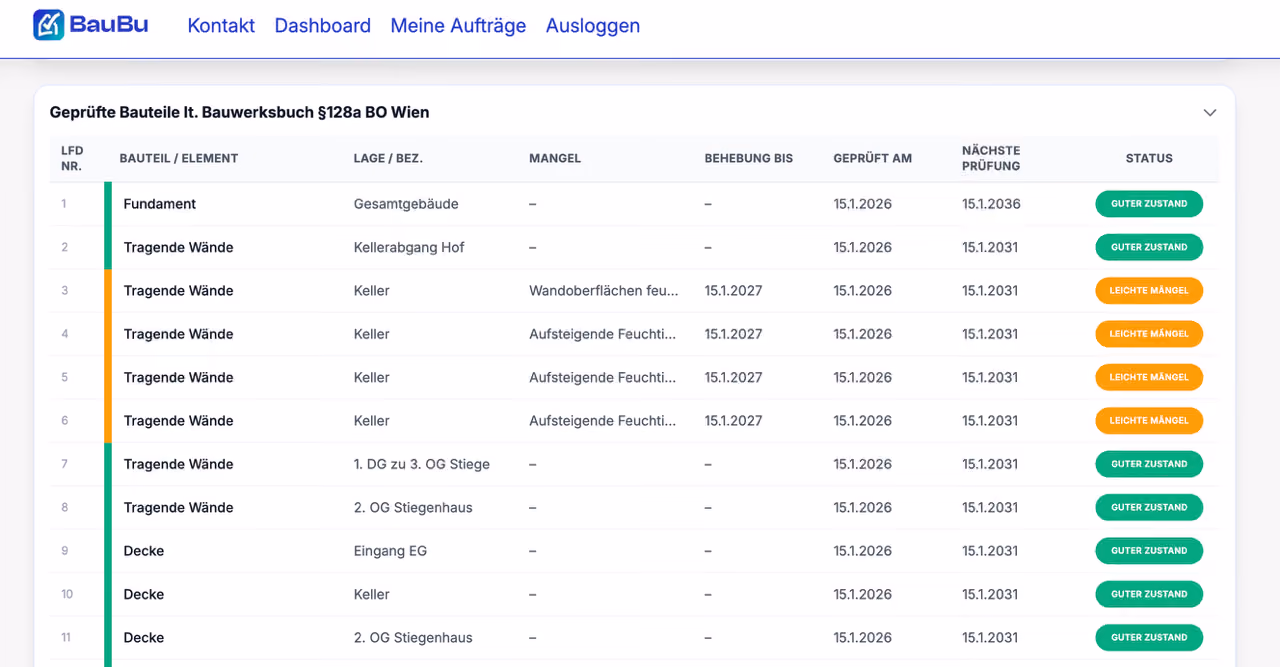The image size is (1280, 667).
Task: Click the LAGE / BEZ. column header
Action: (x=388, y=158)
